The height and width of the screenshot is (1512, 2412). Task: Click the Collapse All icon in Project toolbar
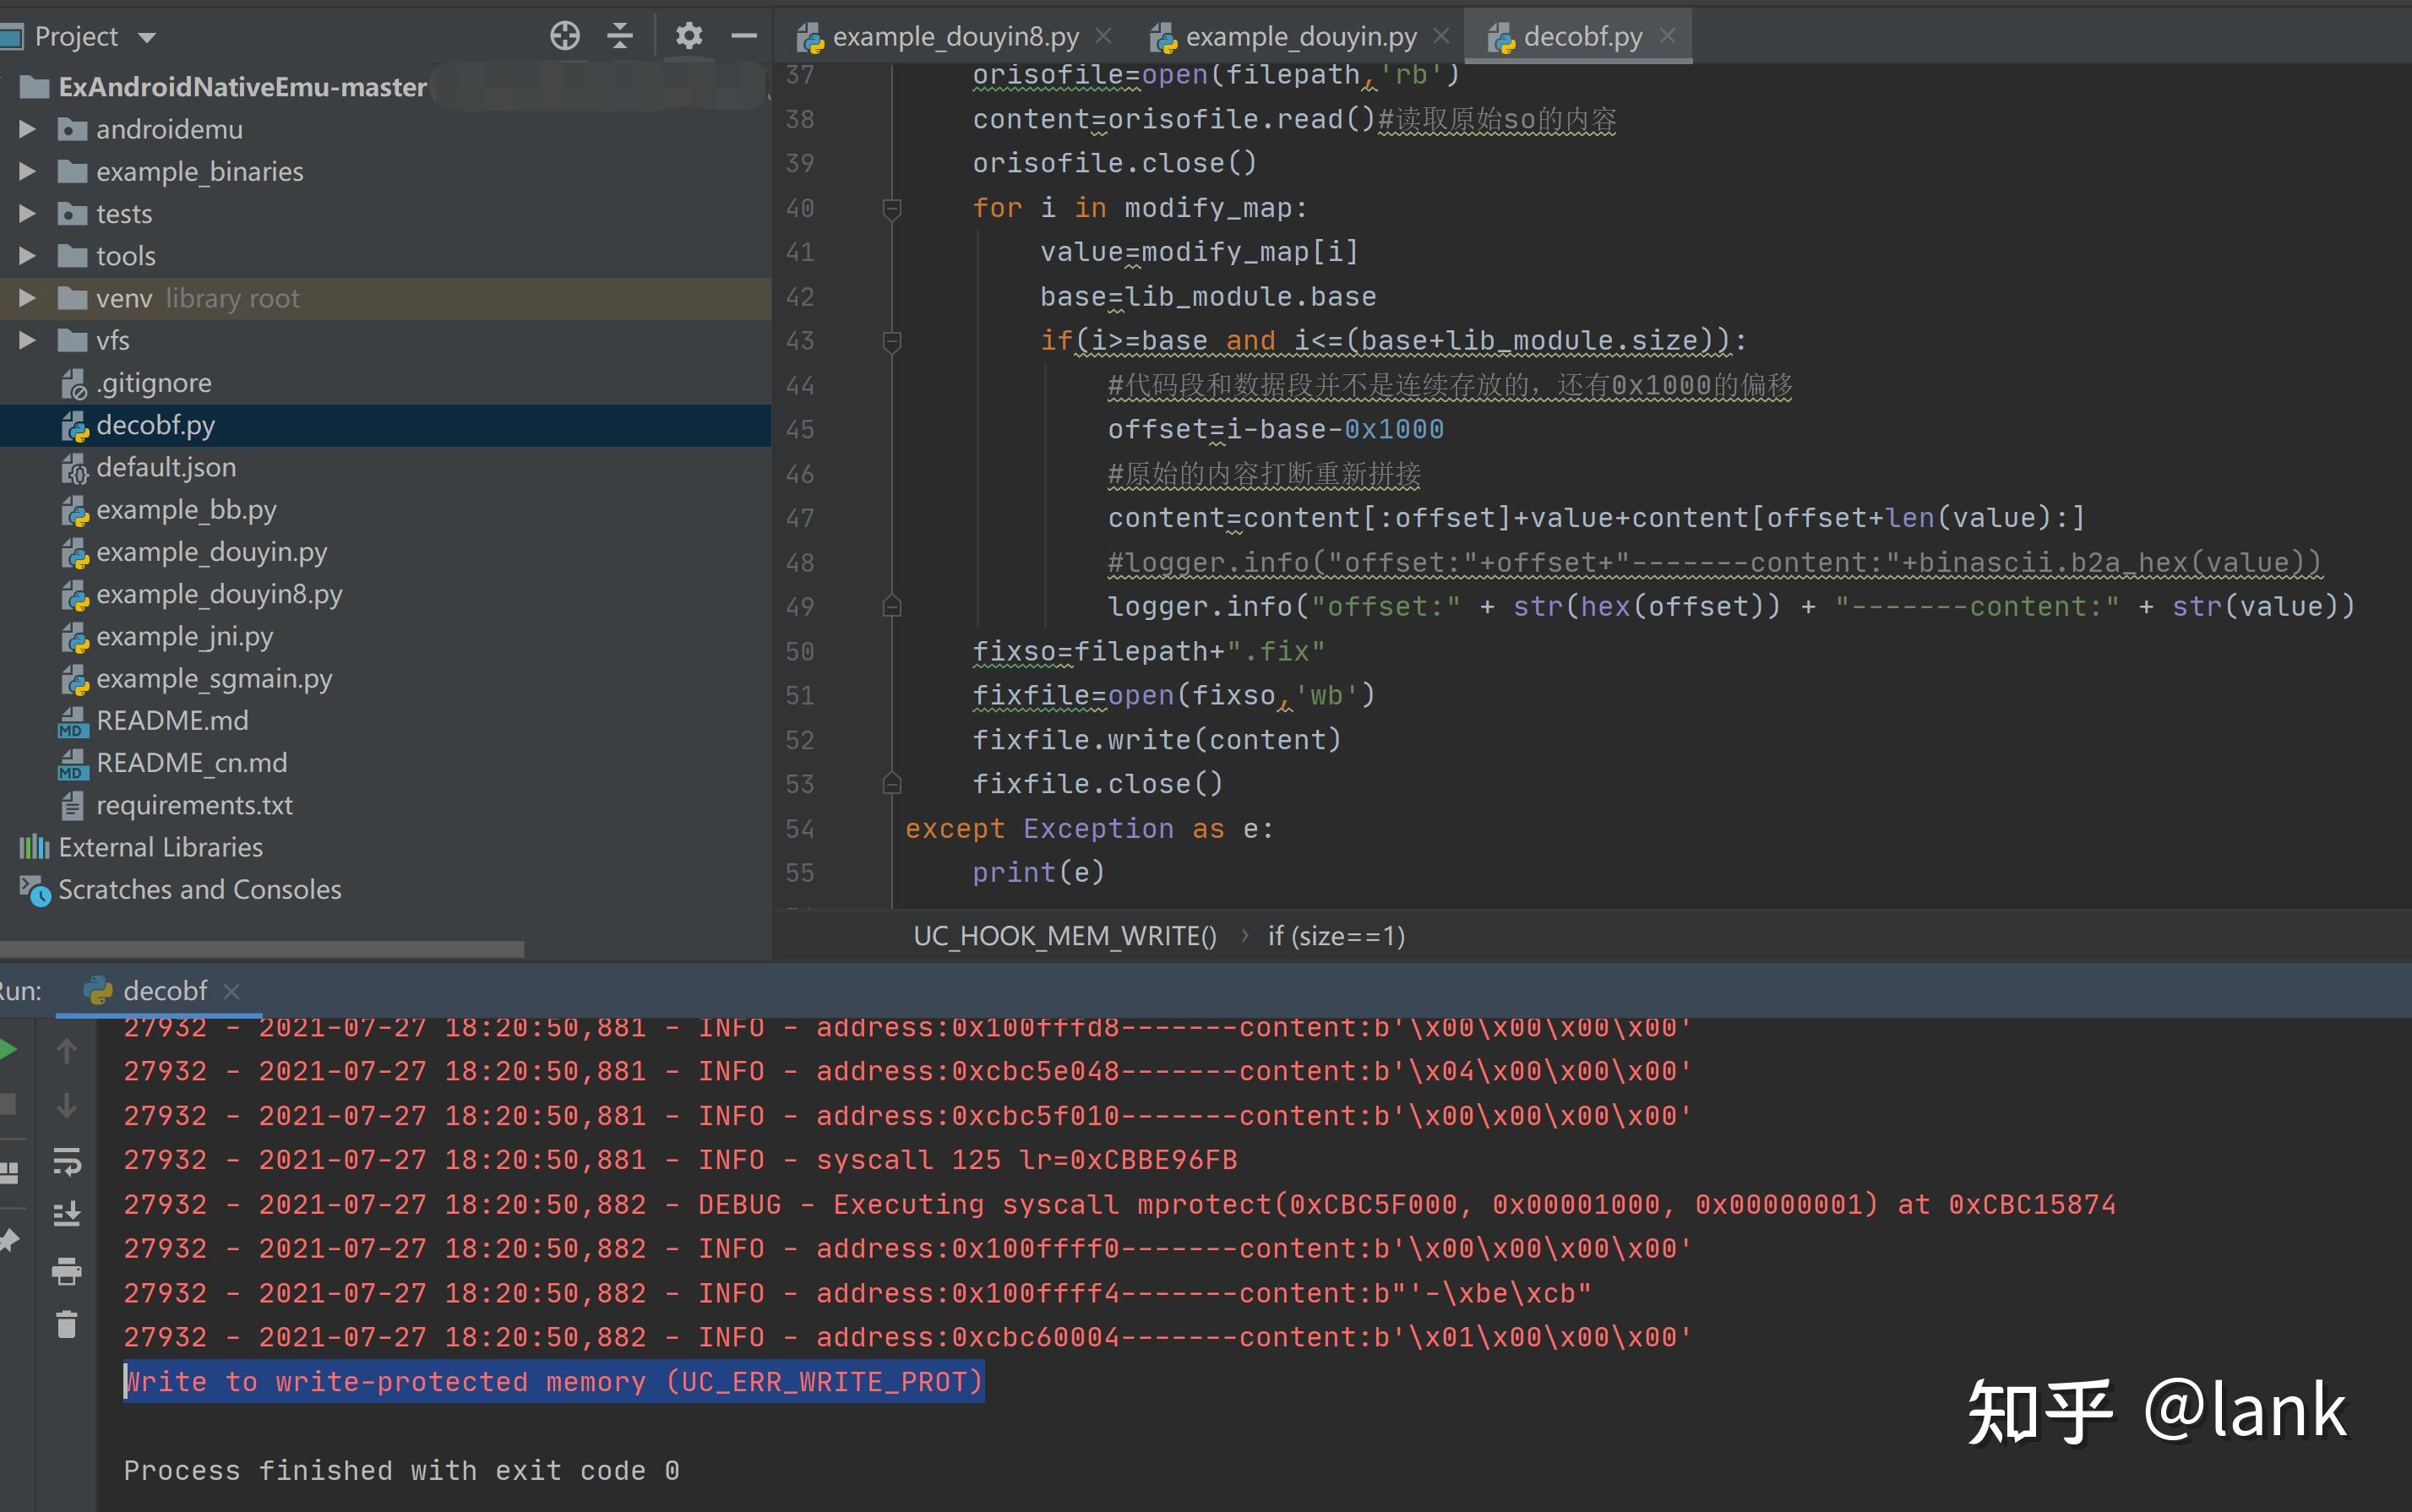click(620, 36)
